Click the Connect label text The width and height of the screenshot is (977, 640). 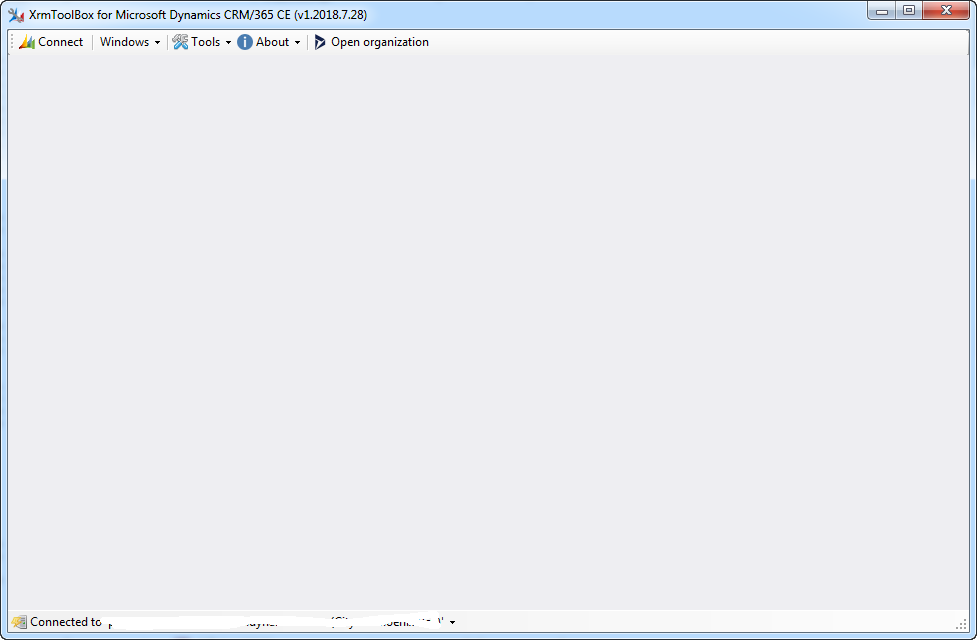click(60, 42)
